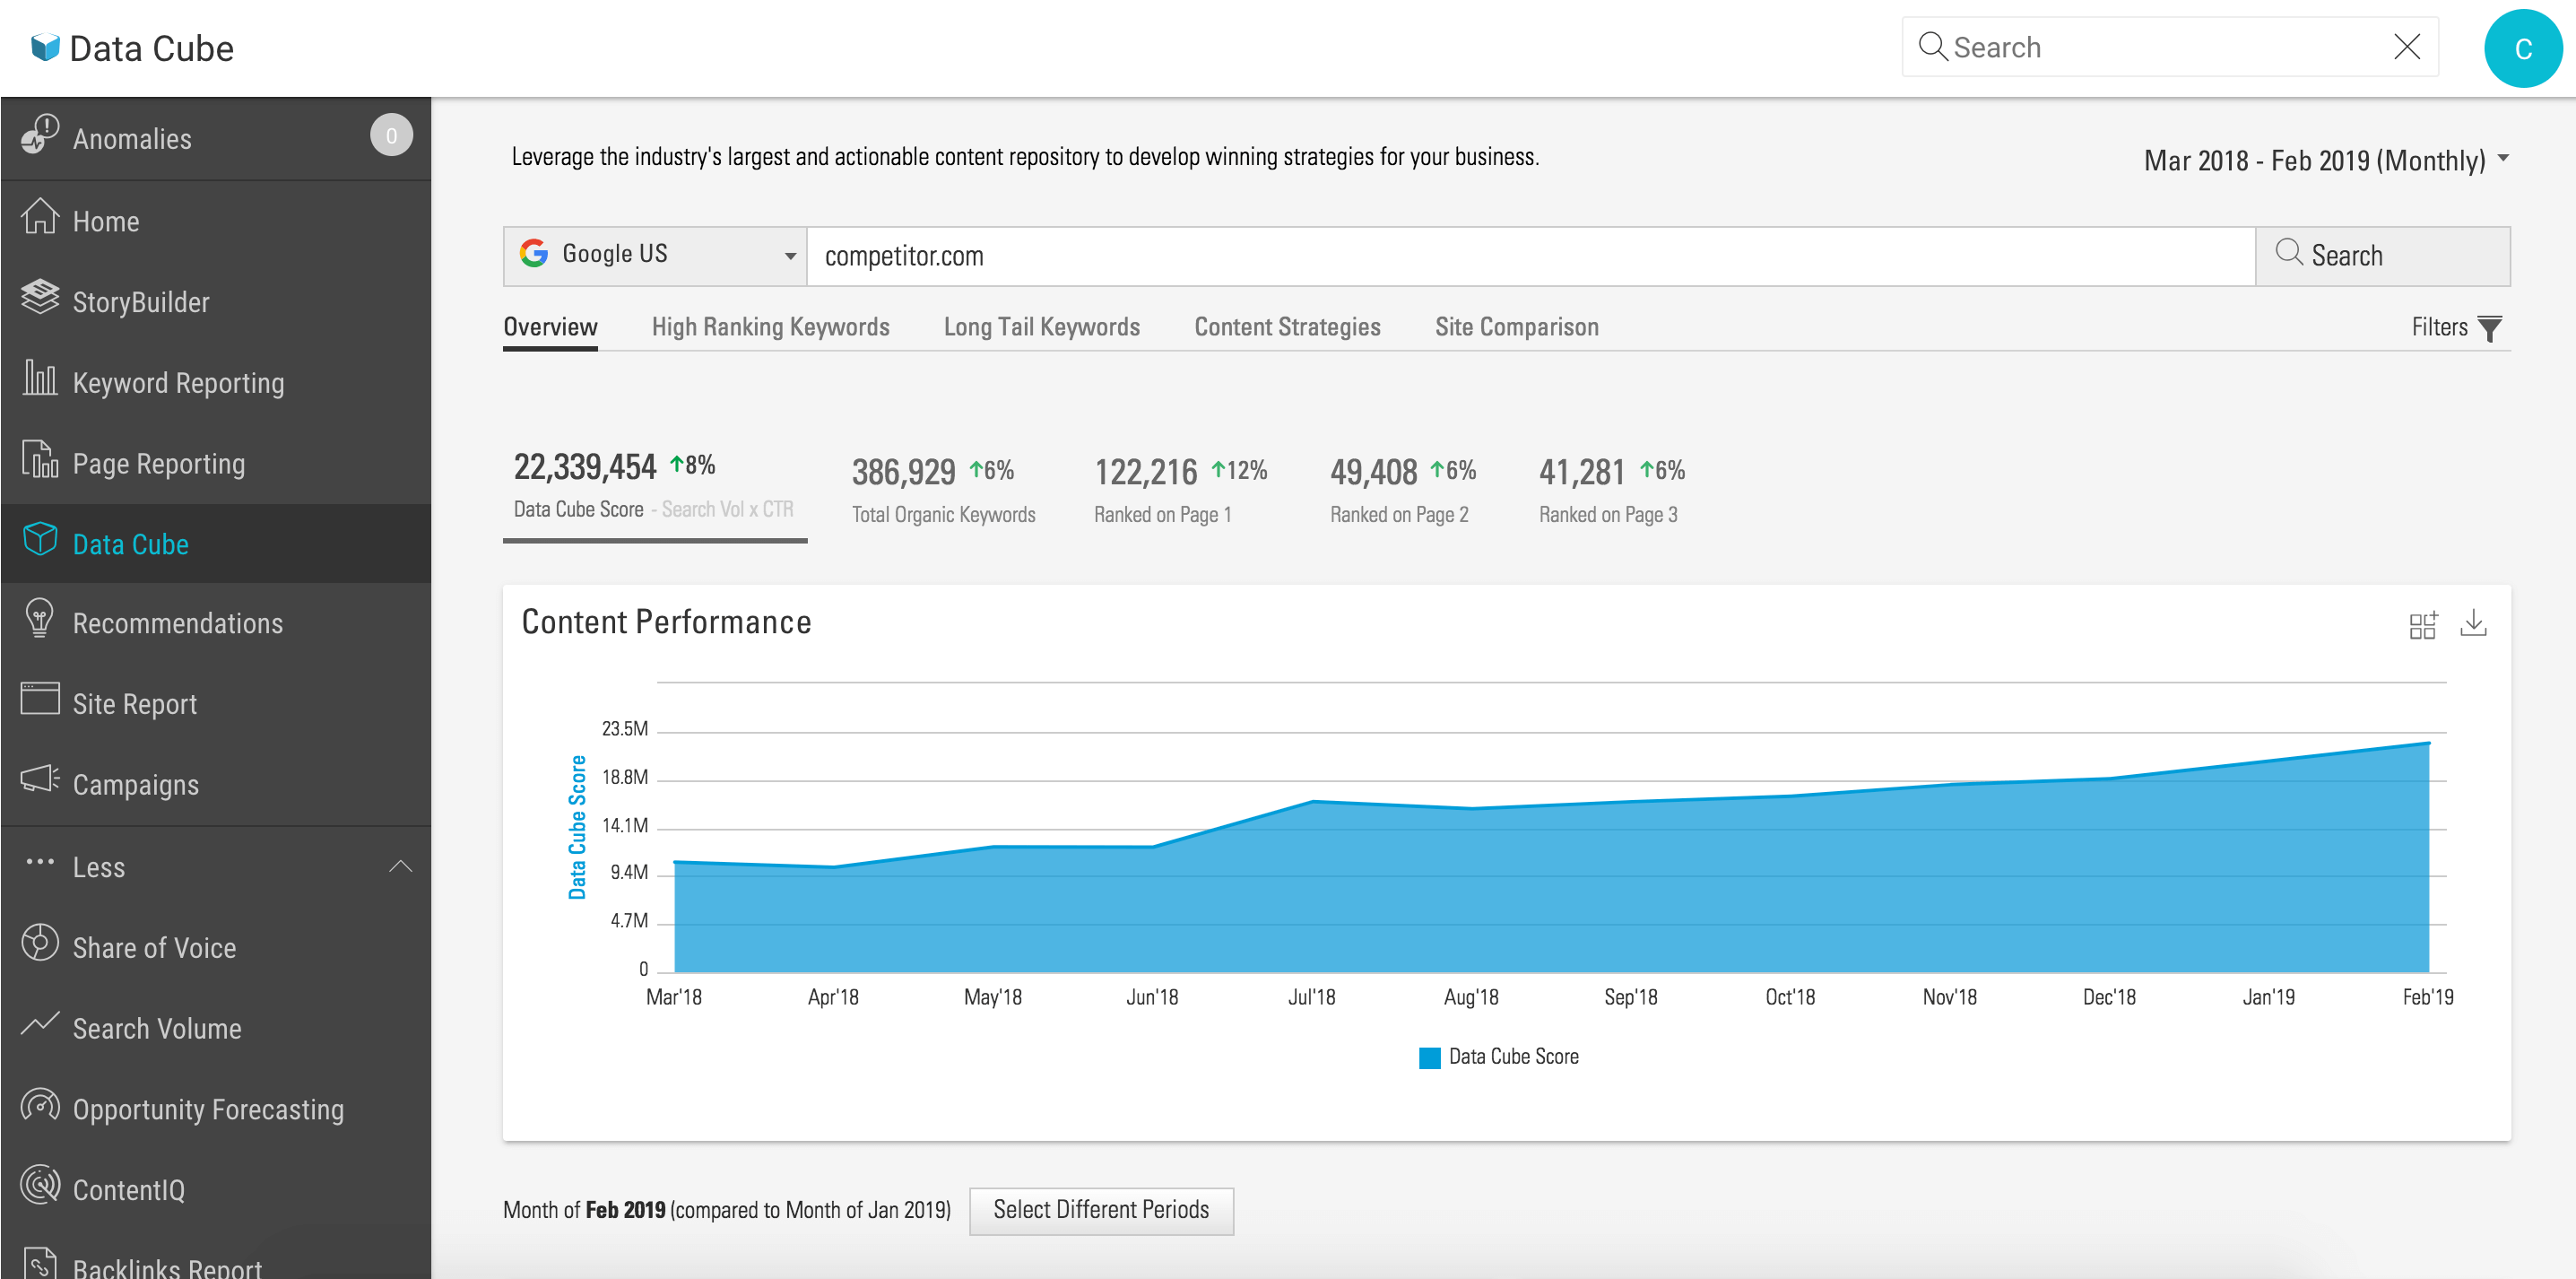The width and height of the screenshot is (2576, 1279).
Task: Toggle Data Cube Score legend swatch
Action: (1429, 1057)
